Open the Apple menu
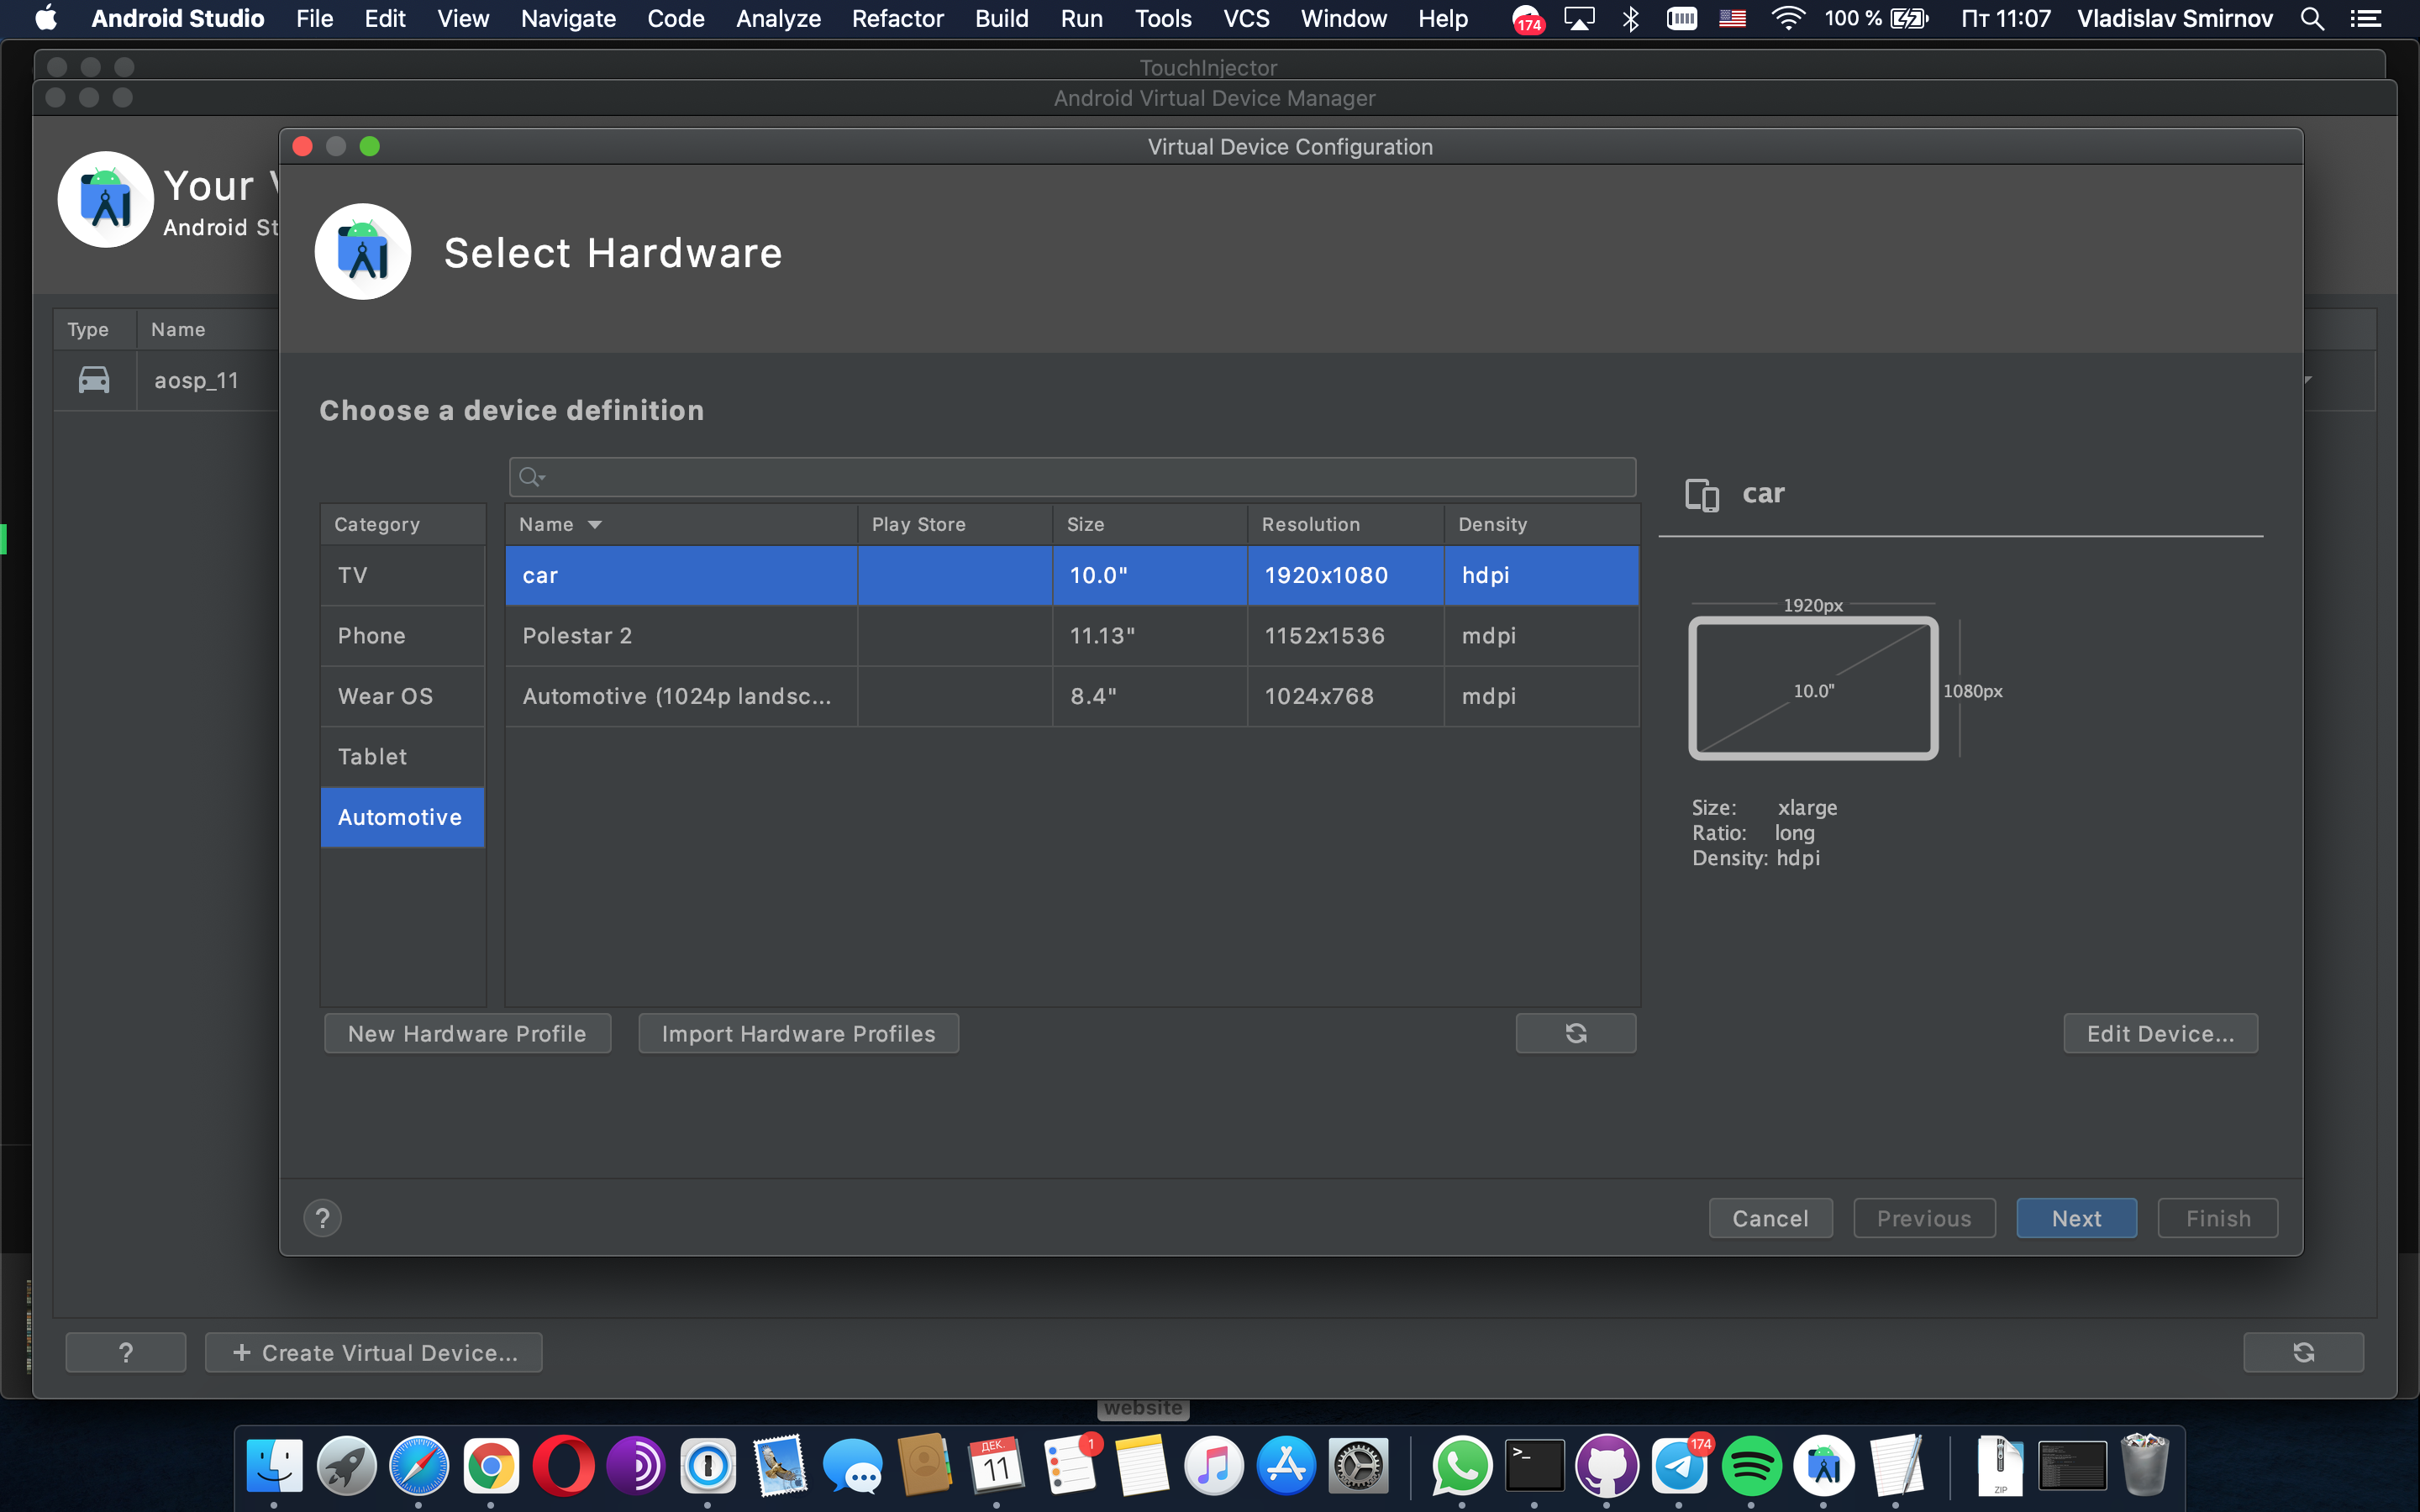This screenshot has height=1512, width=2420. tap(46, 18)
